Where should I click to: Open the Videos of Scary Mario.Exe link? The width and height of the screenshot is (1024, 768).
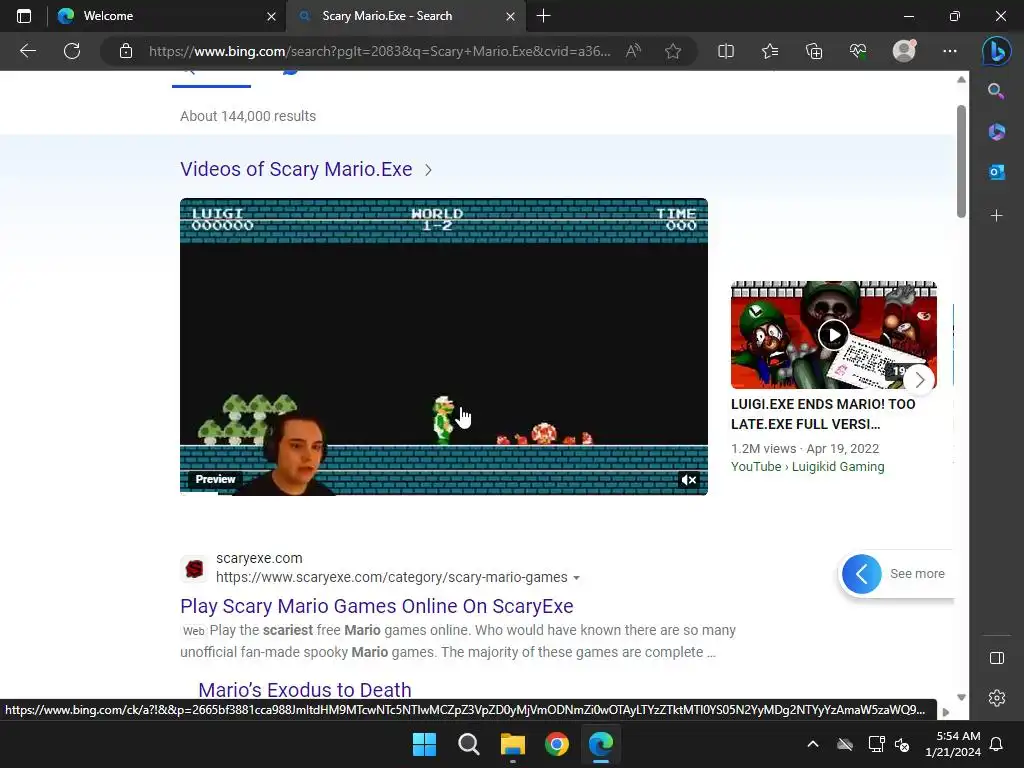coord(296,169)
